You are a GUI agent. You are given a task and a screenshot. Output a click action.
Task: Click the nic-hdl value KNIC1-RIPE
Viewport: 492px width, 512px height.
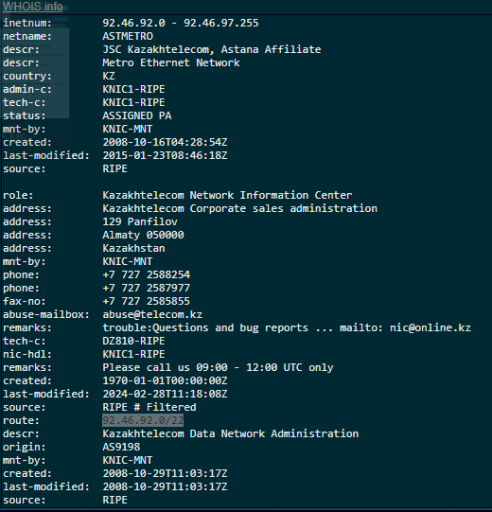pos(134,354)
